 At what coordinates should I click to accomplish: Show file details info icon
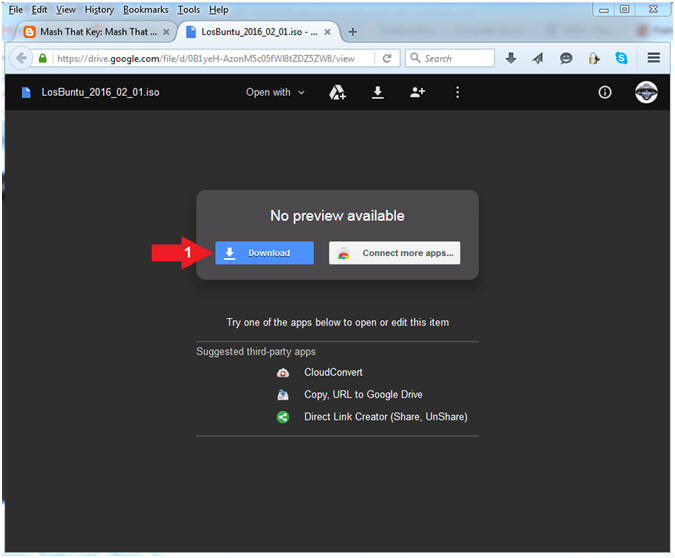pos(605,92)
